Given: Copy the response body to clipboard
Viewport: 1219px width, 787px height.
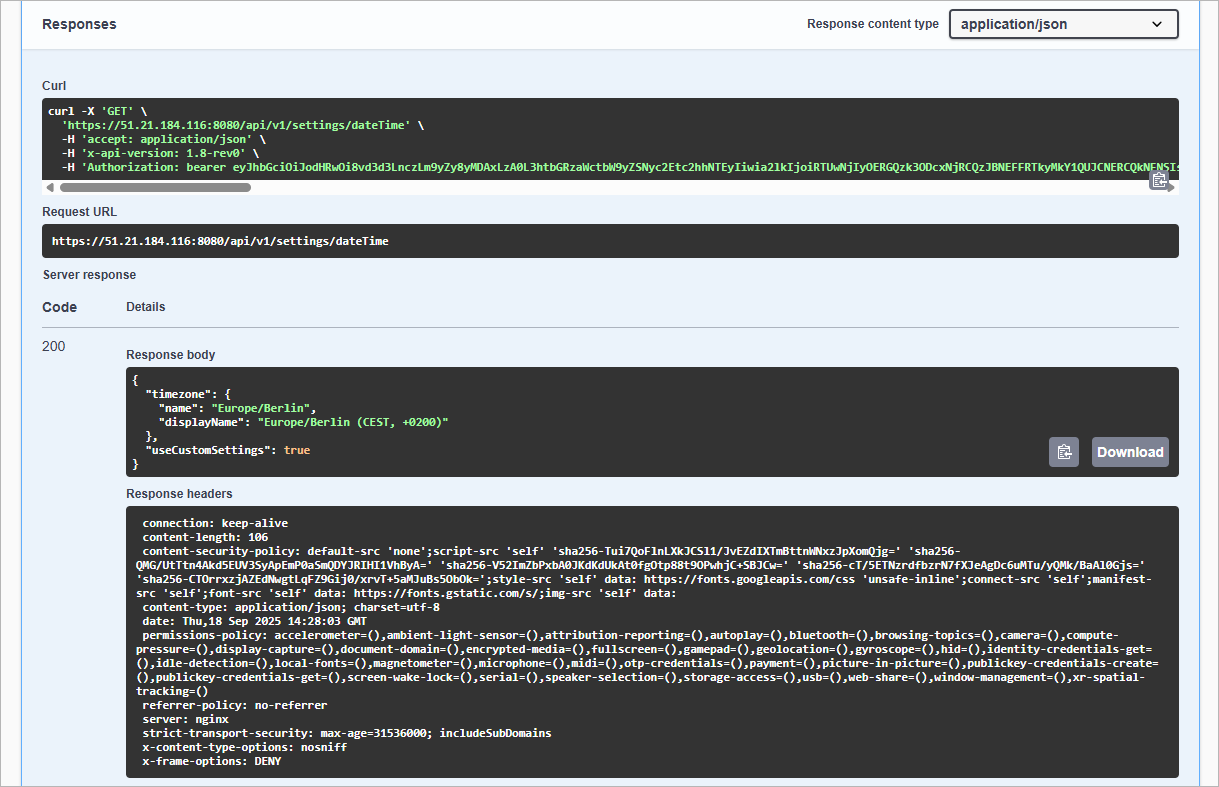Looking at the screenshot, I should pos(1064,452).
